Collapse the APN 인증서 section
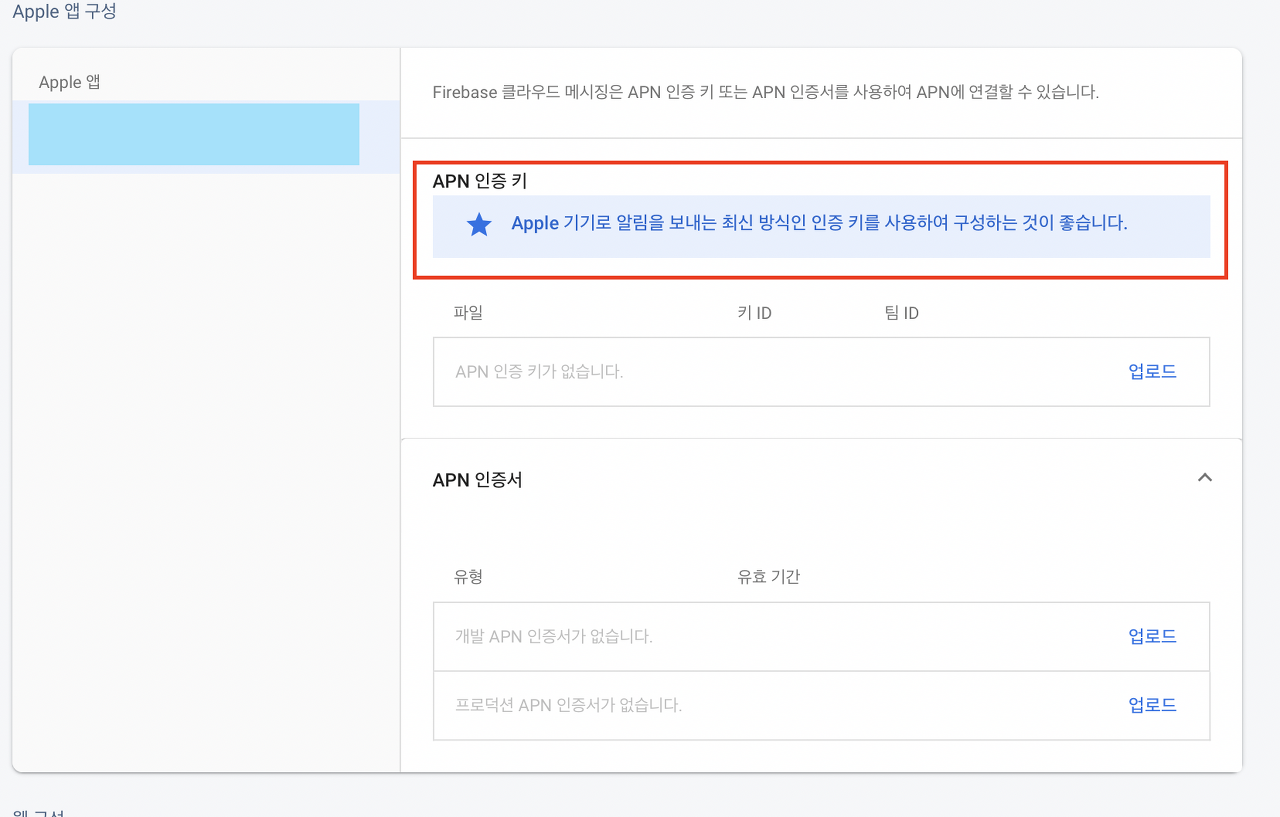 point(1205,478)
